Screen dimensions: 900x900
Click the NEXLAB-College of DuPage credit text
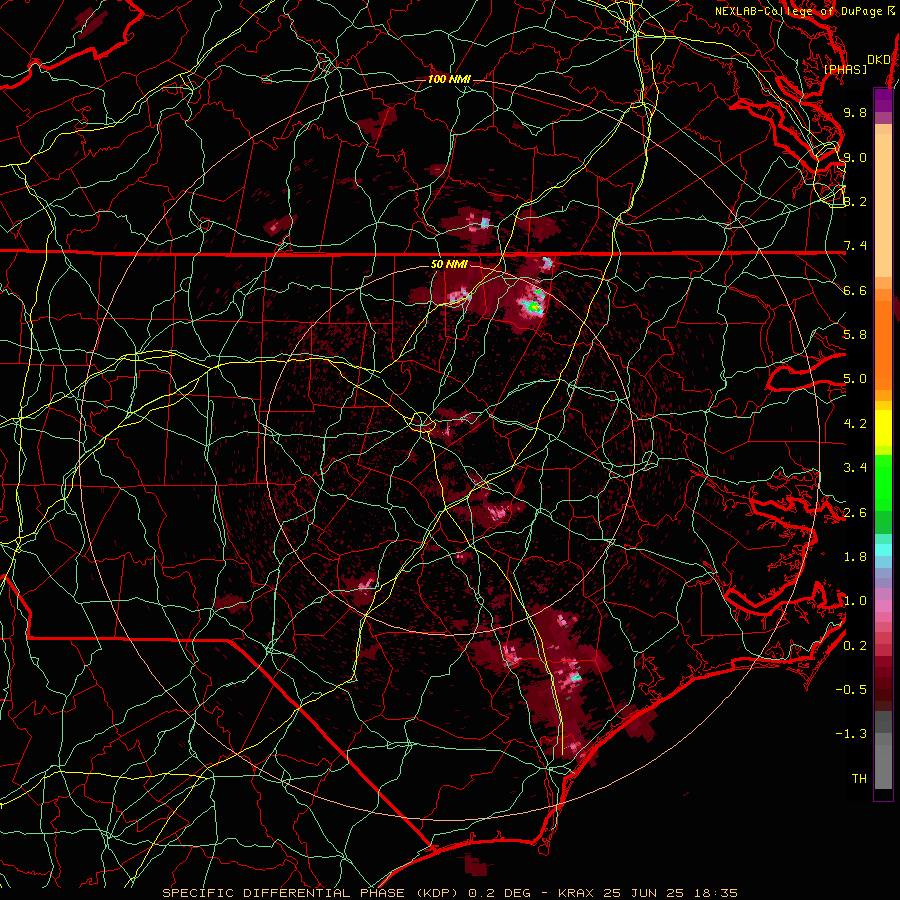click(x=804, y=11)
